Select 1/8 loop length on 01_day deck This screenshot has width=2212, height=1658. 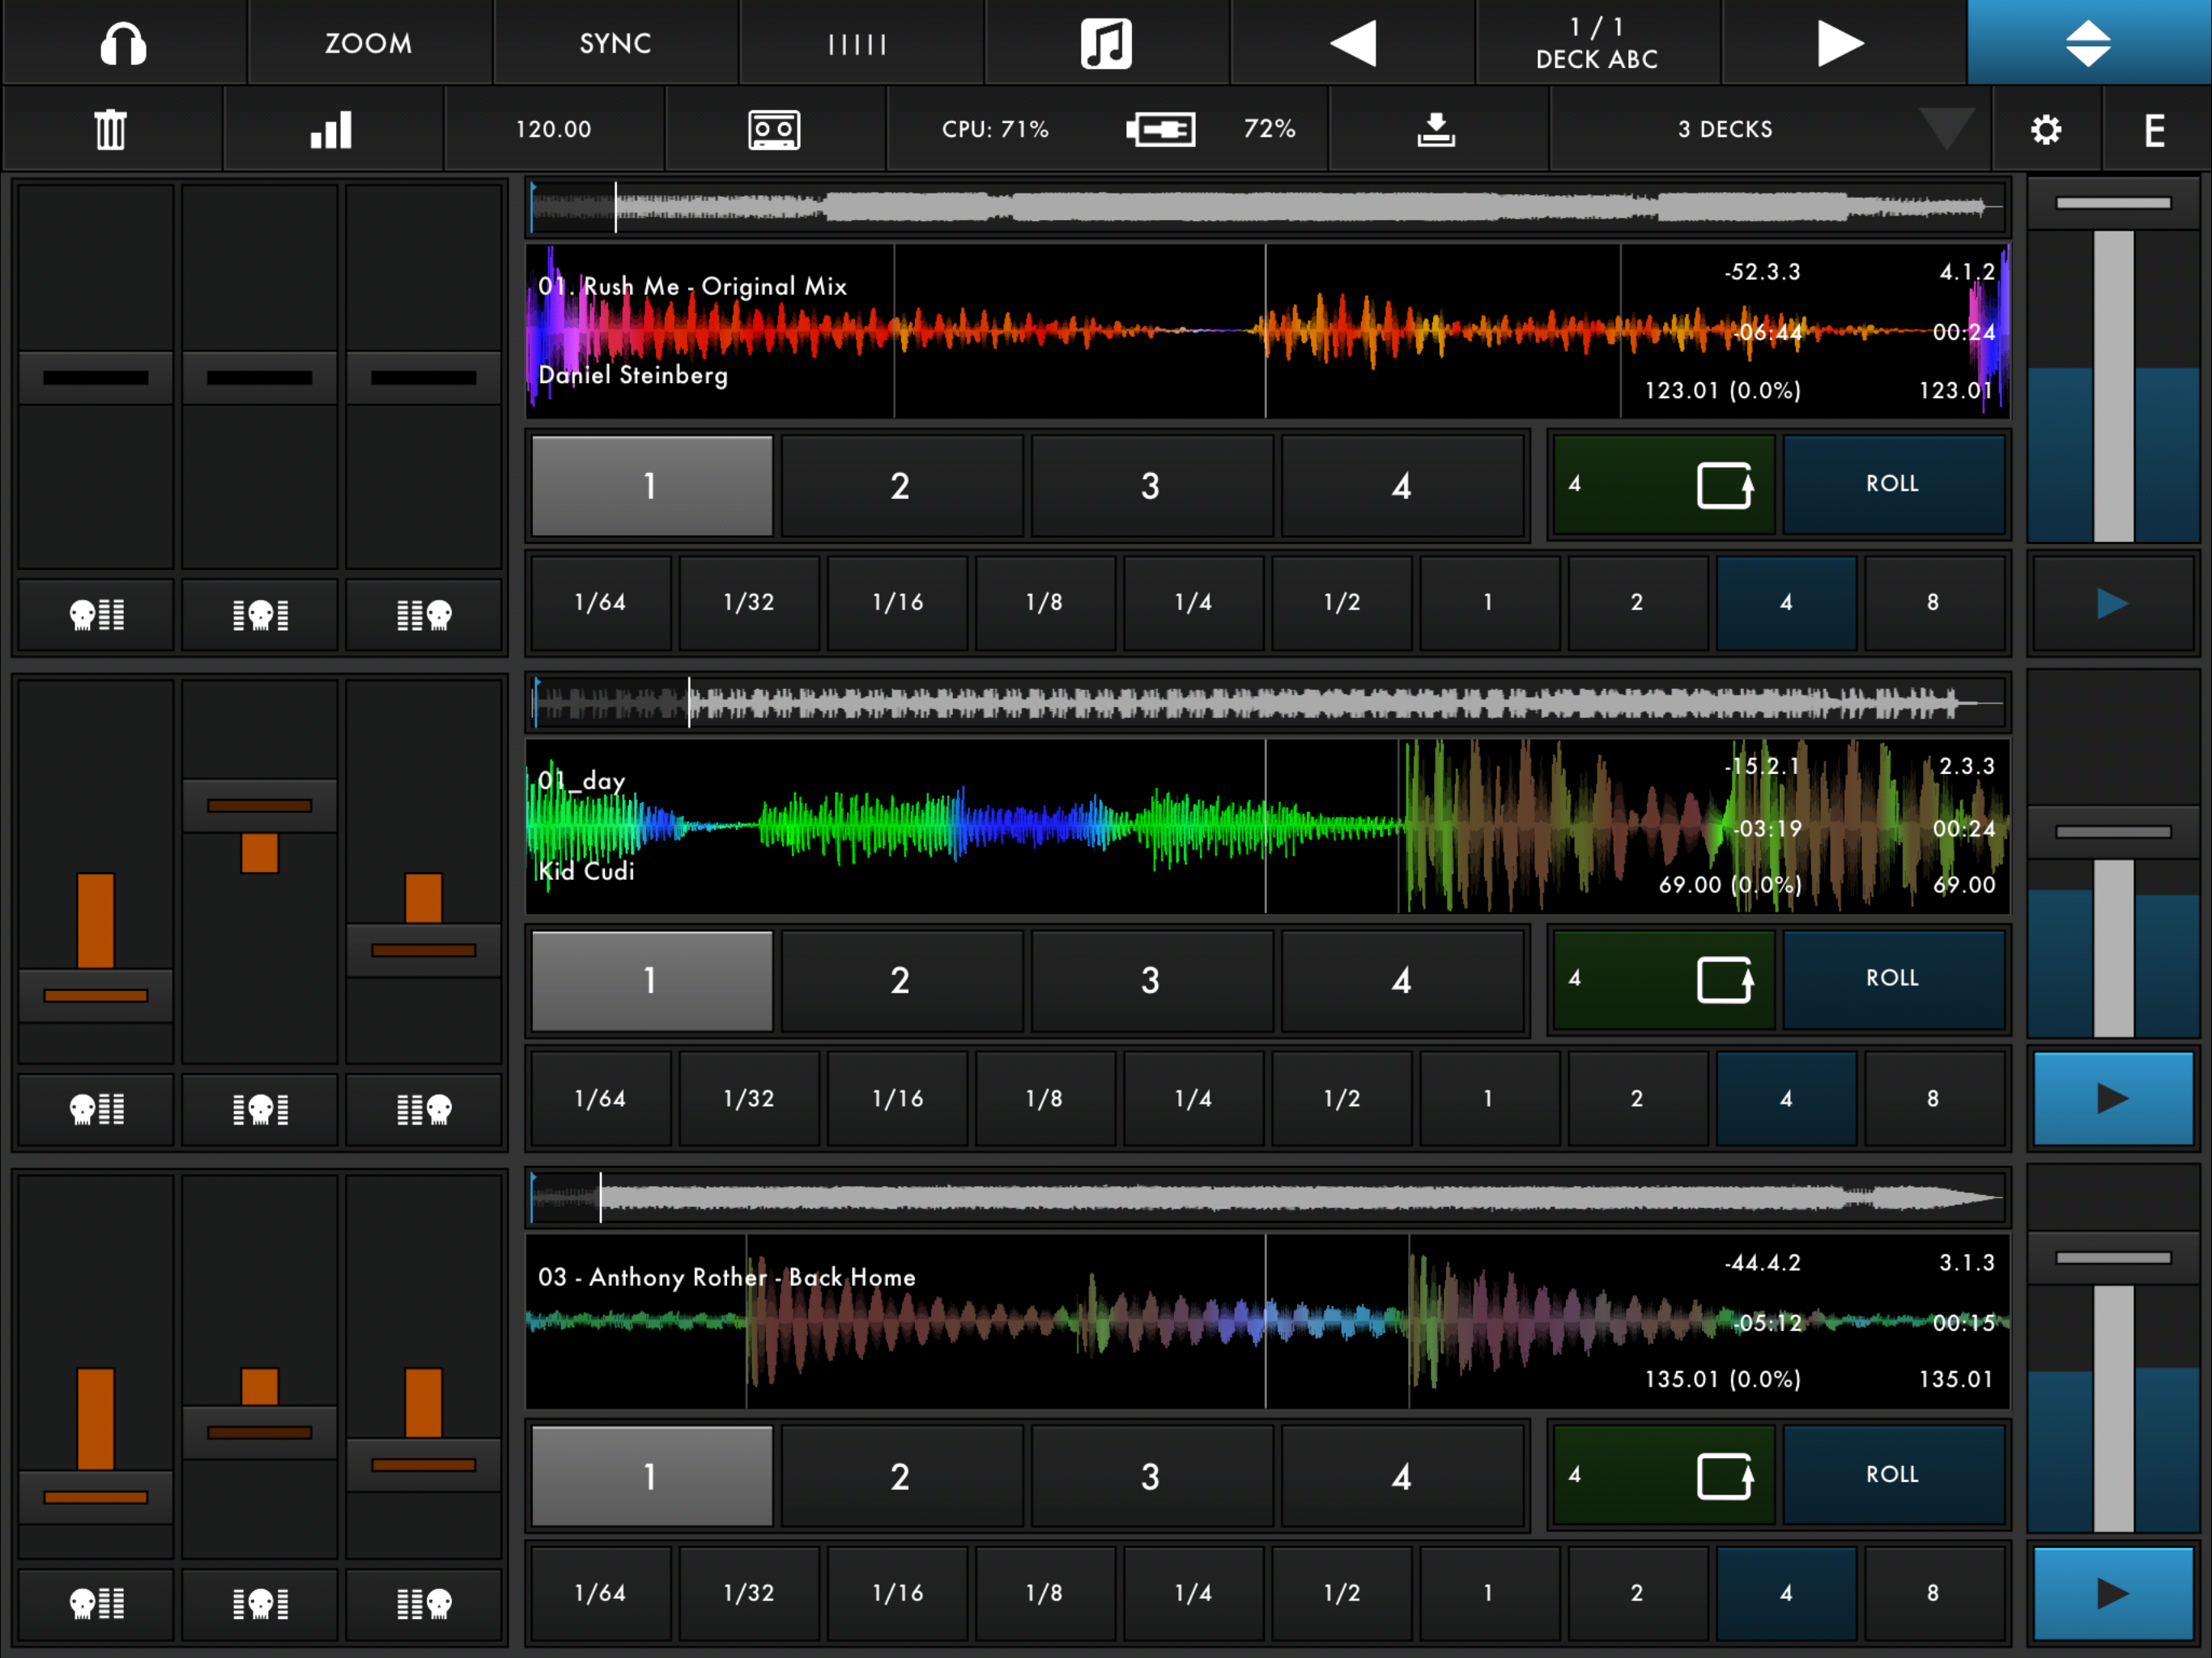[x=1044, y=1098]
